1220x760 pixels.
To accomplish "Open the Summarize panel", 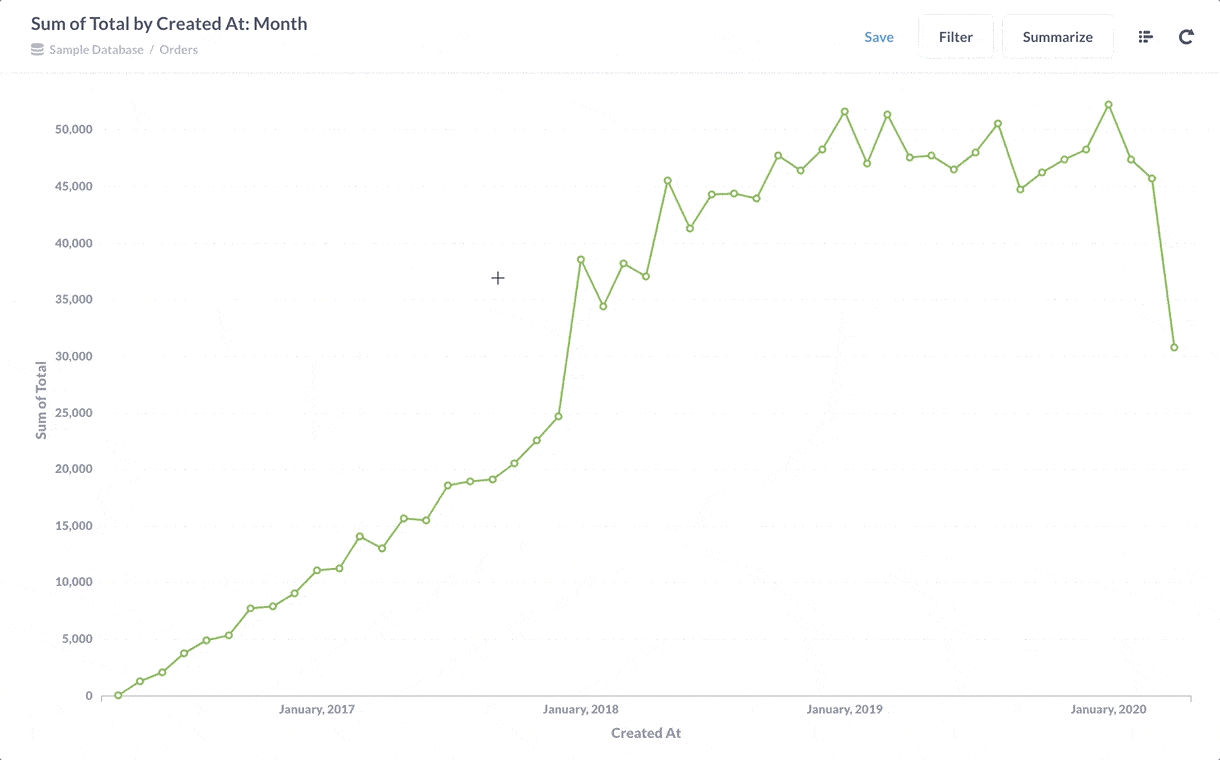I will [x=1057, y=36].
